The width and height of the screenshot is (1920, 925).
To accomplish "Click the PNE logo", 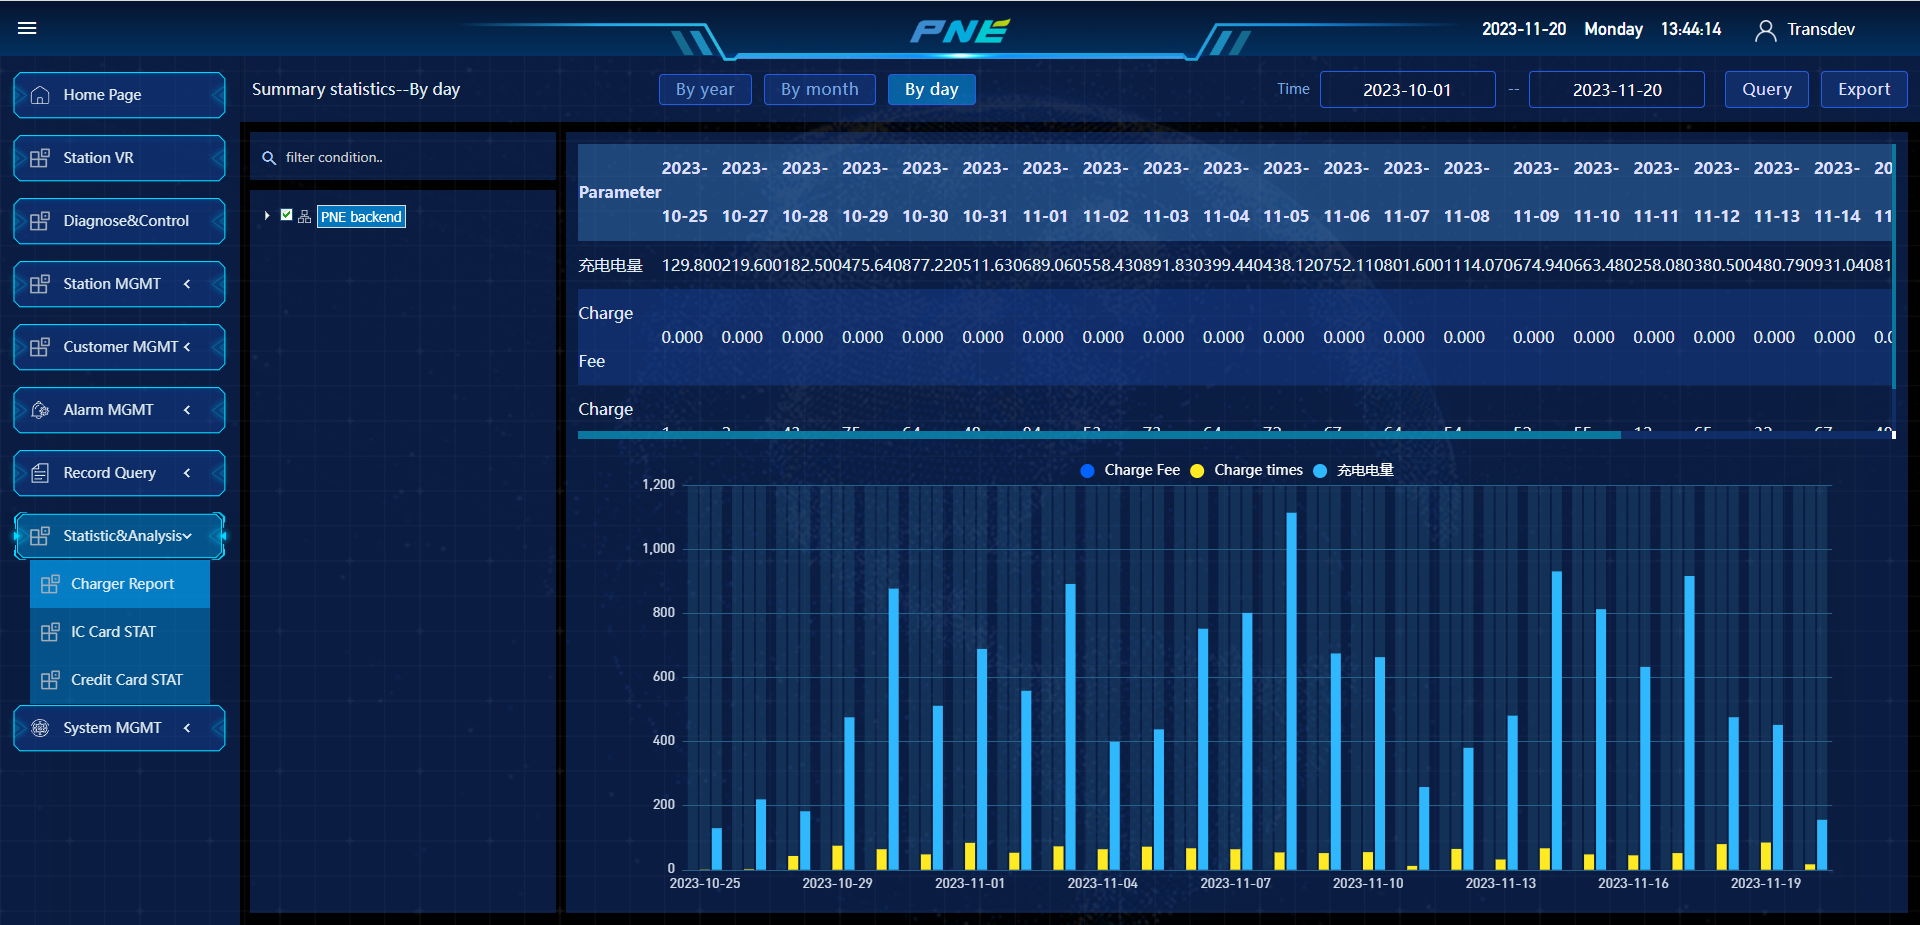I will tap(960, 31).
